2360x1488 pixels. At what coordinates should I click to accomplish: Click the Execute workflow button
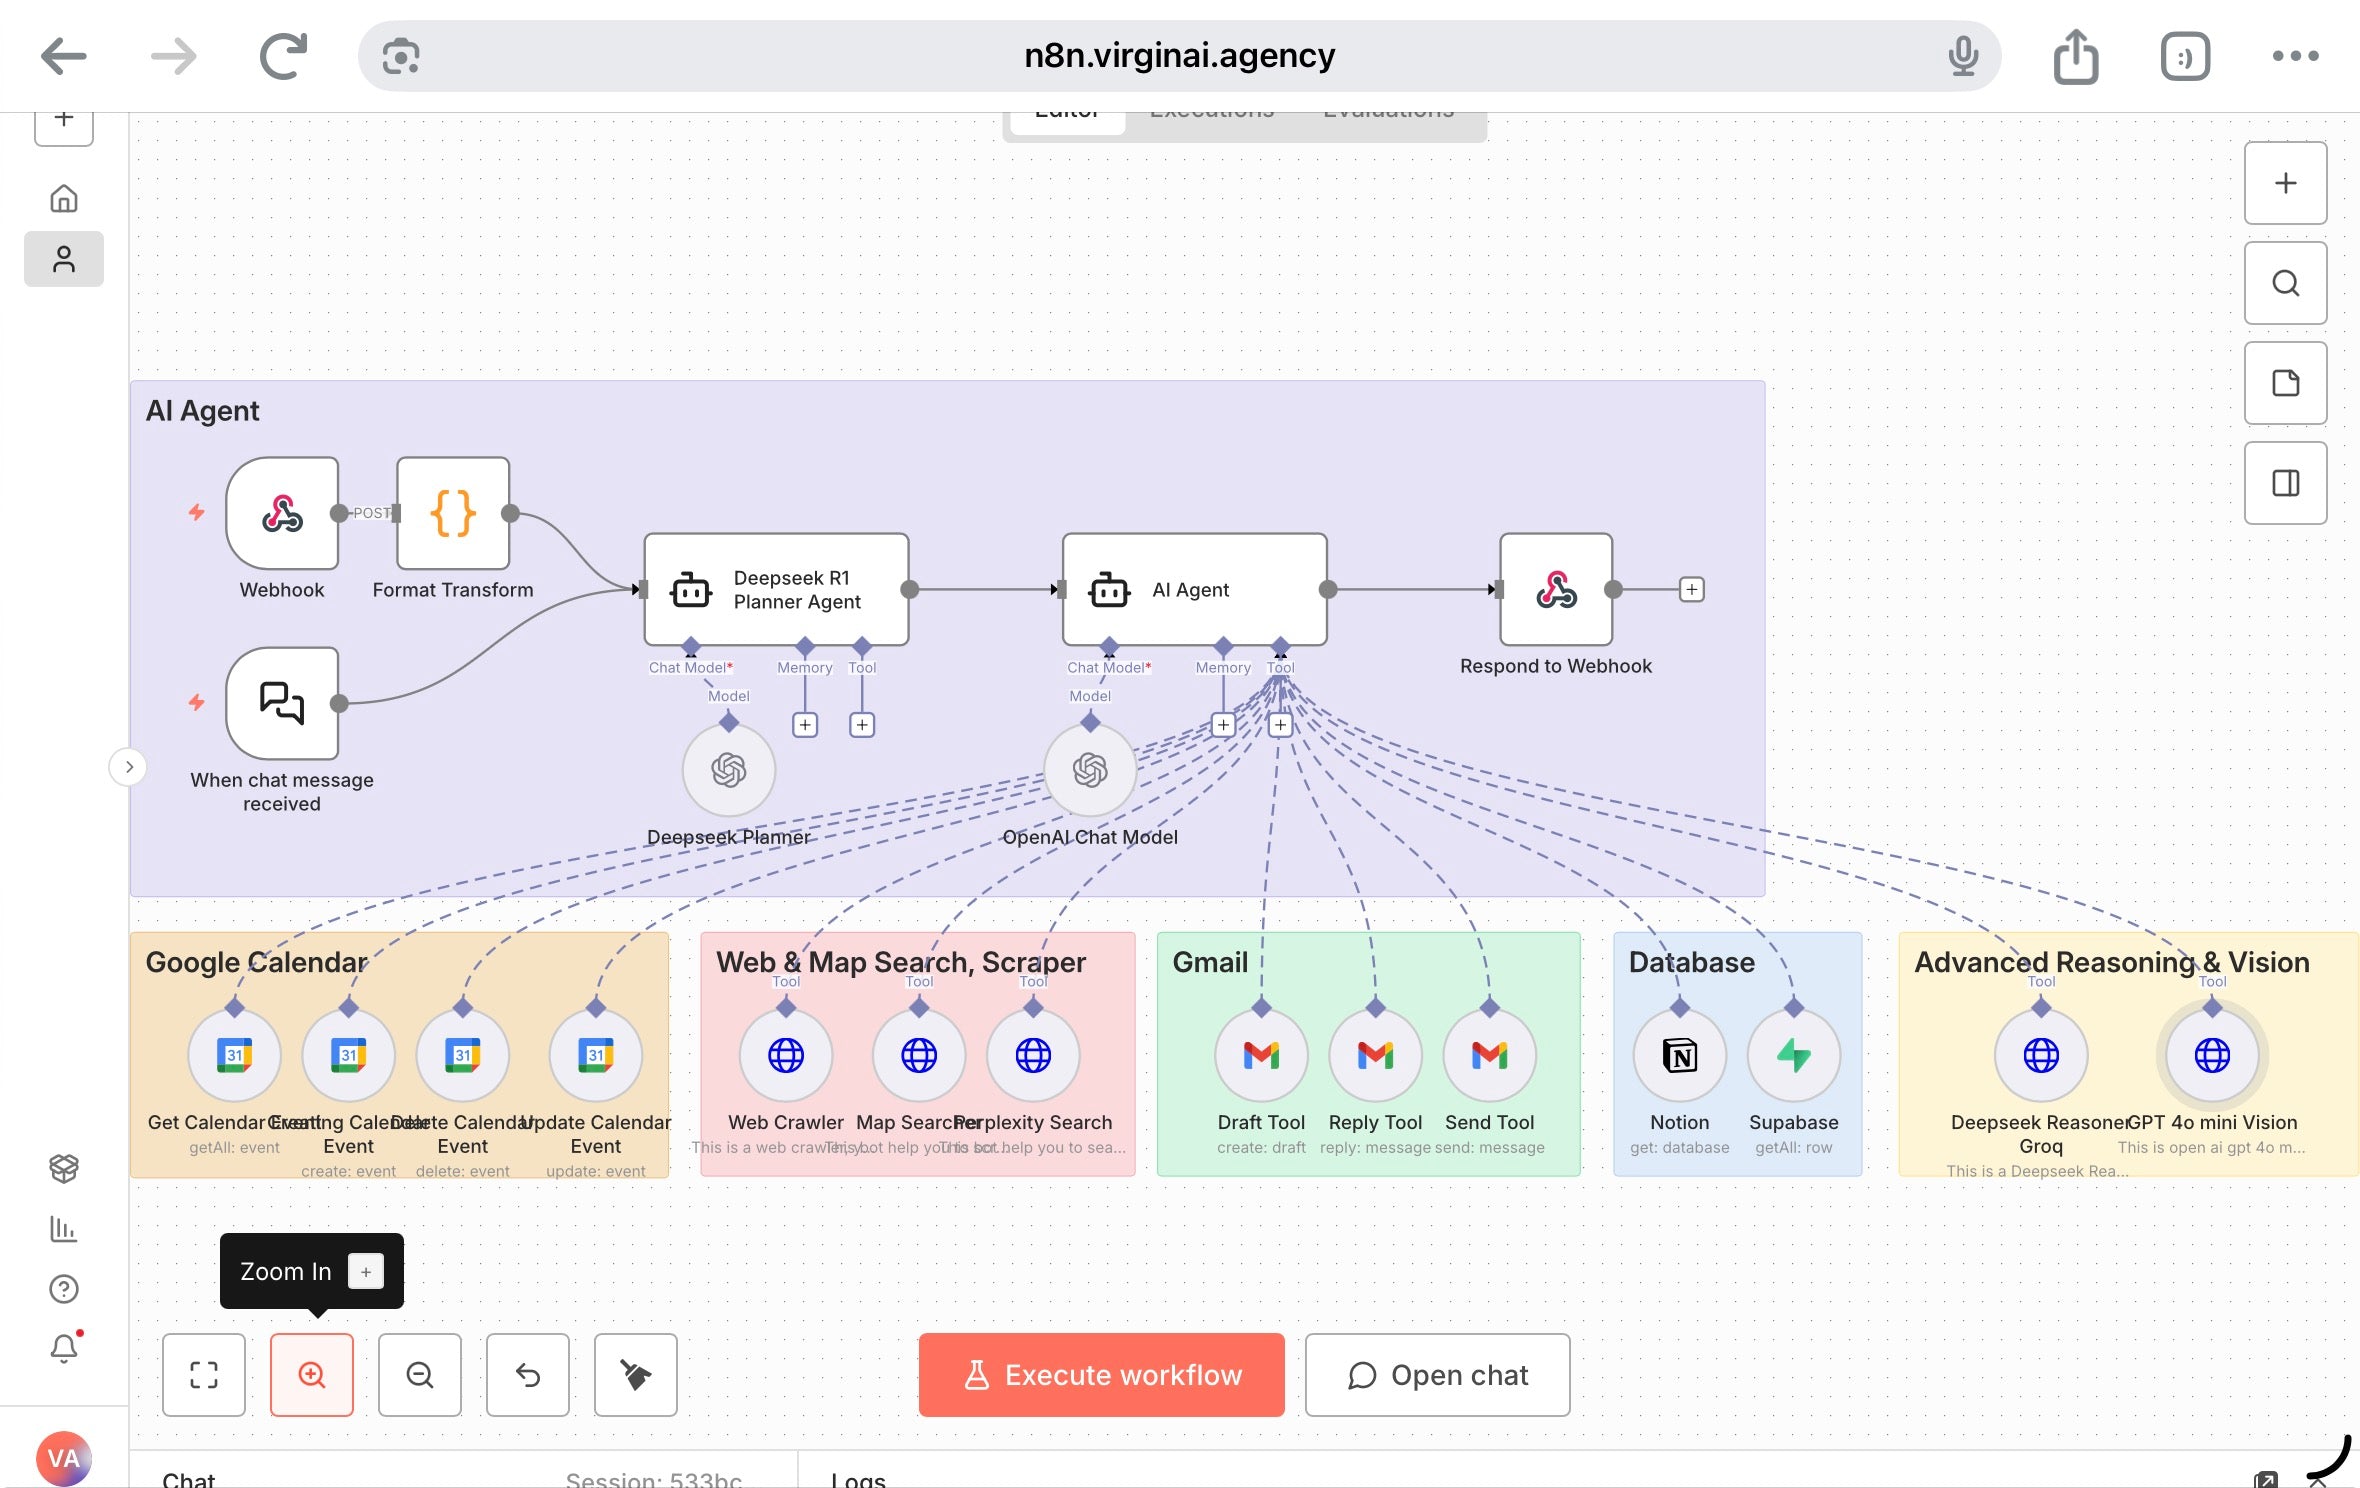pos(1100,1375)
